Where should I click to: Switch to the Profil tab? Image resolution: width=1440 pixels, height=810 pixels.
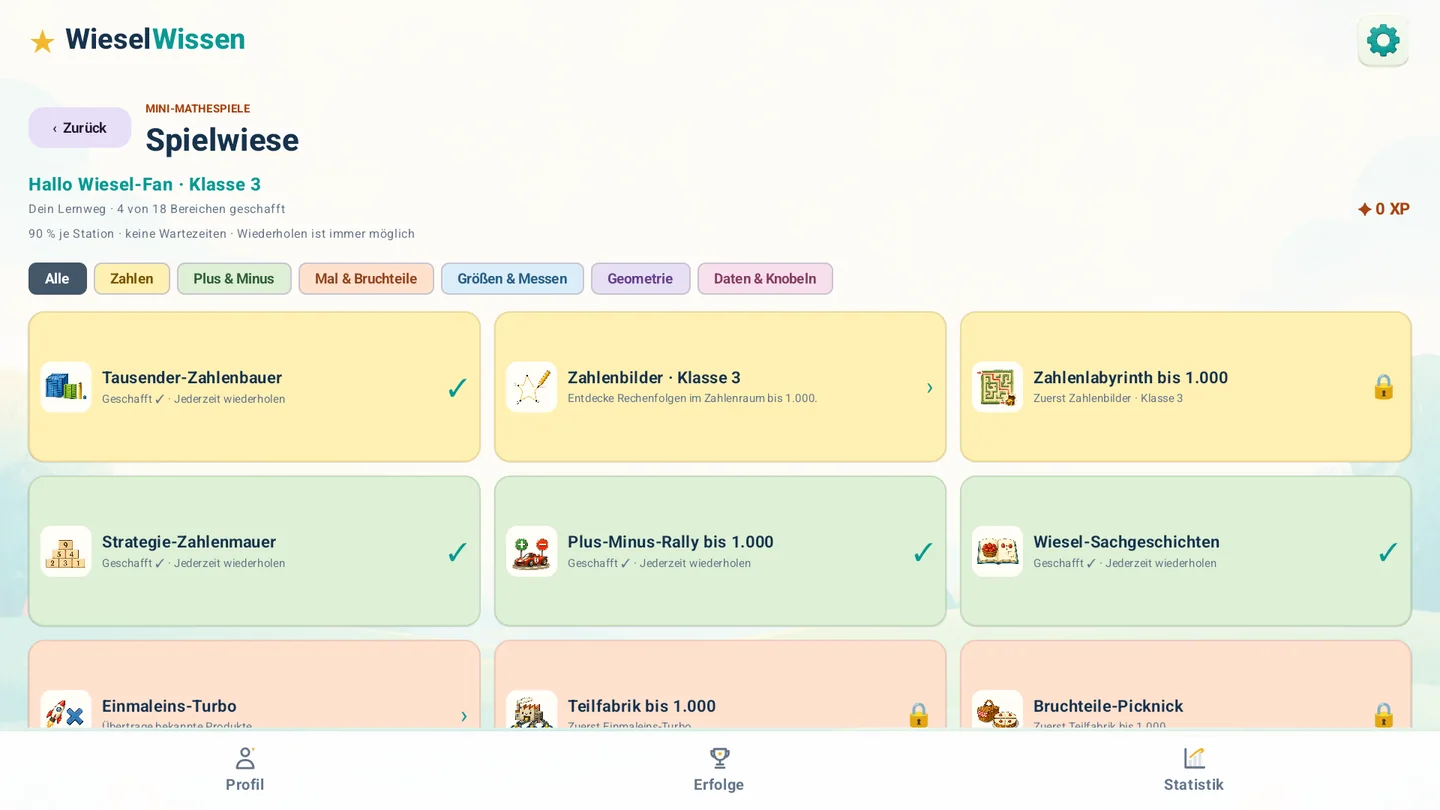pos(245,770)
